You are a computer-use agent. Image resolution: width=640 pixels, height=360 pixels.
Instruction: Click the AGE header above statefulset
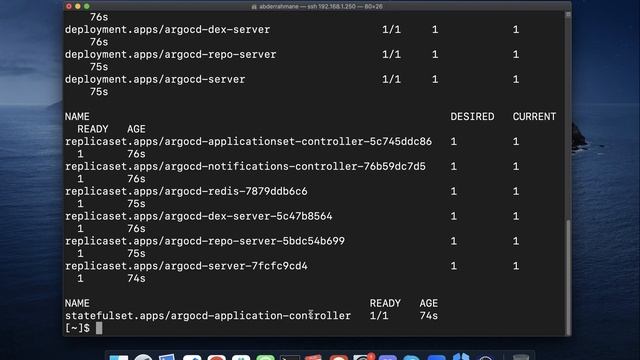(429, 303)
